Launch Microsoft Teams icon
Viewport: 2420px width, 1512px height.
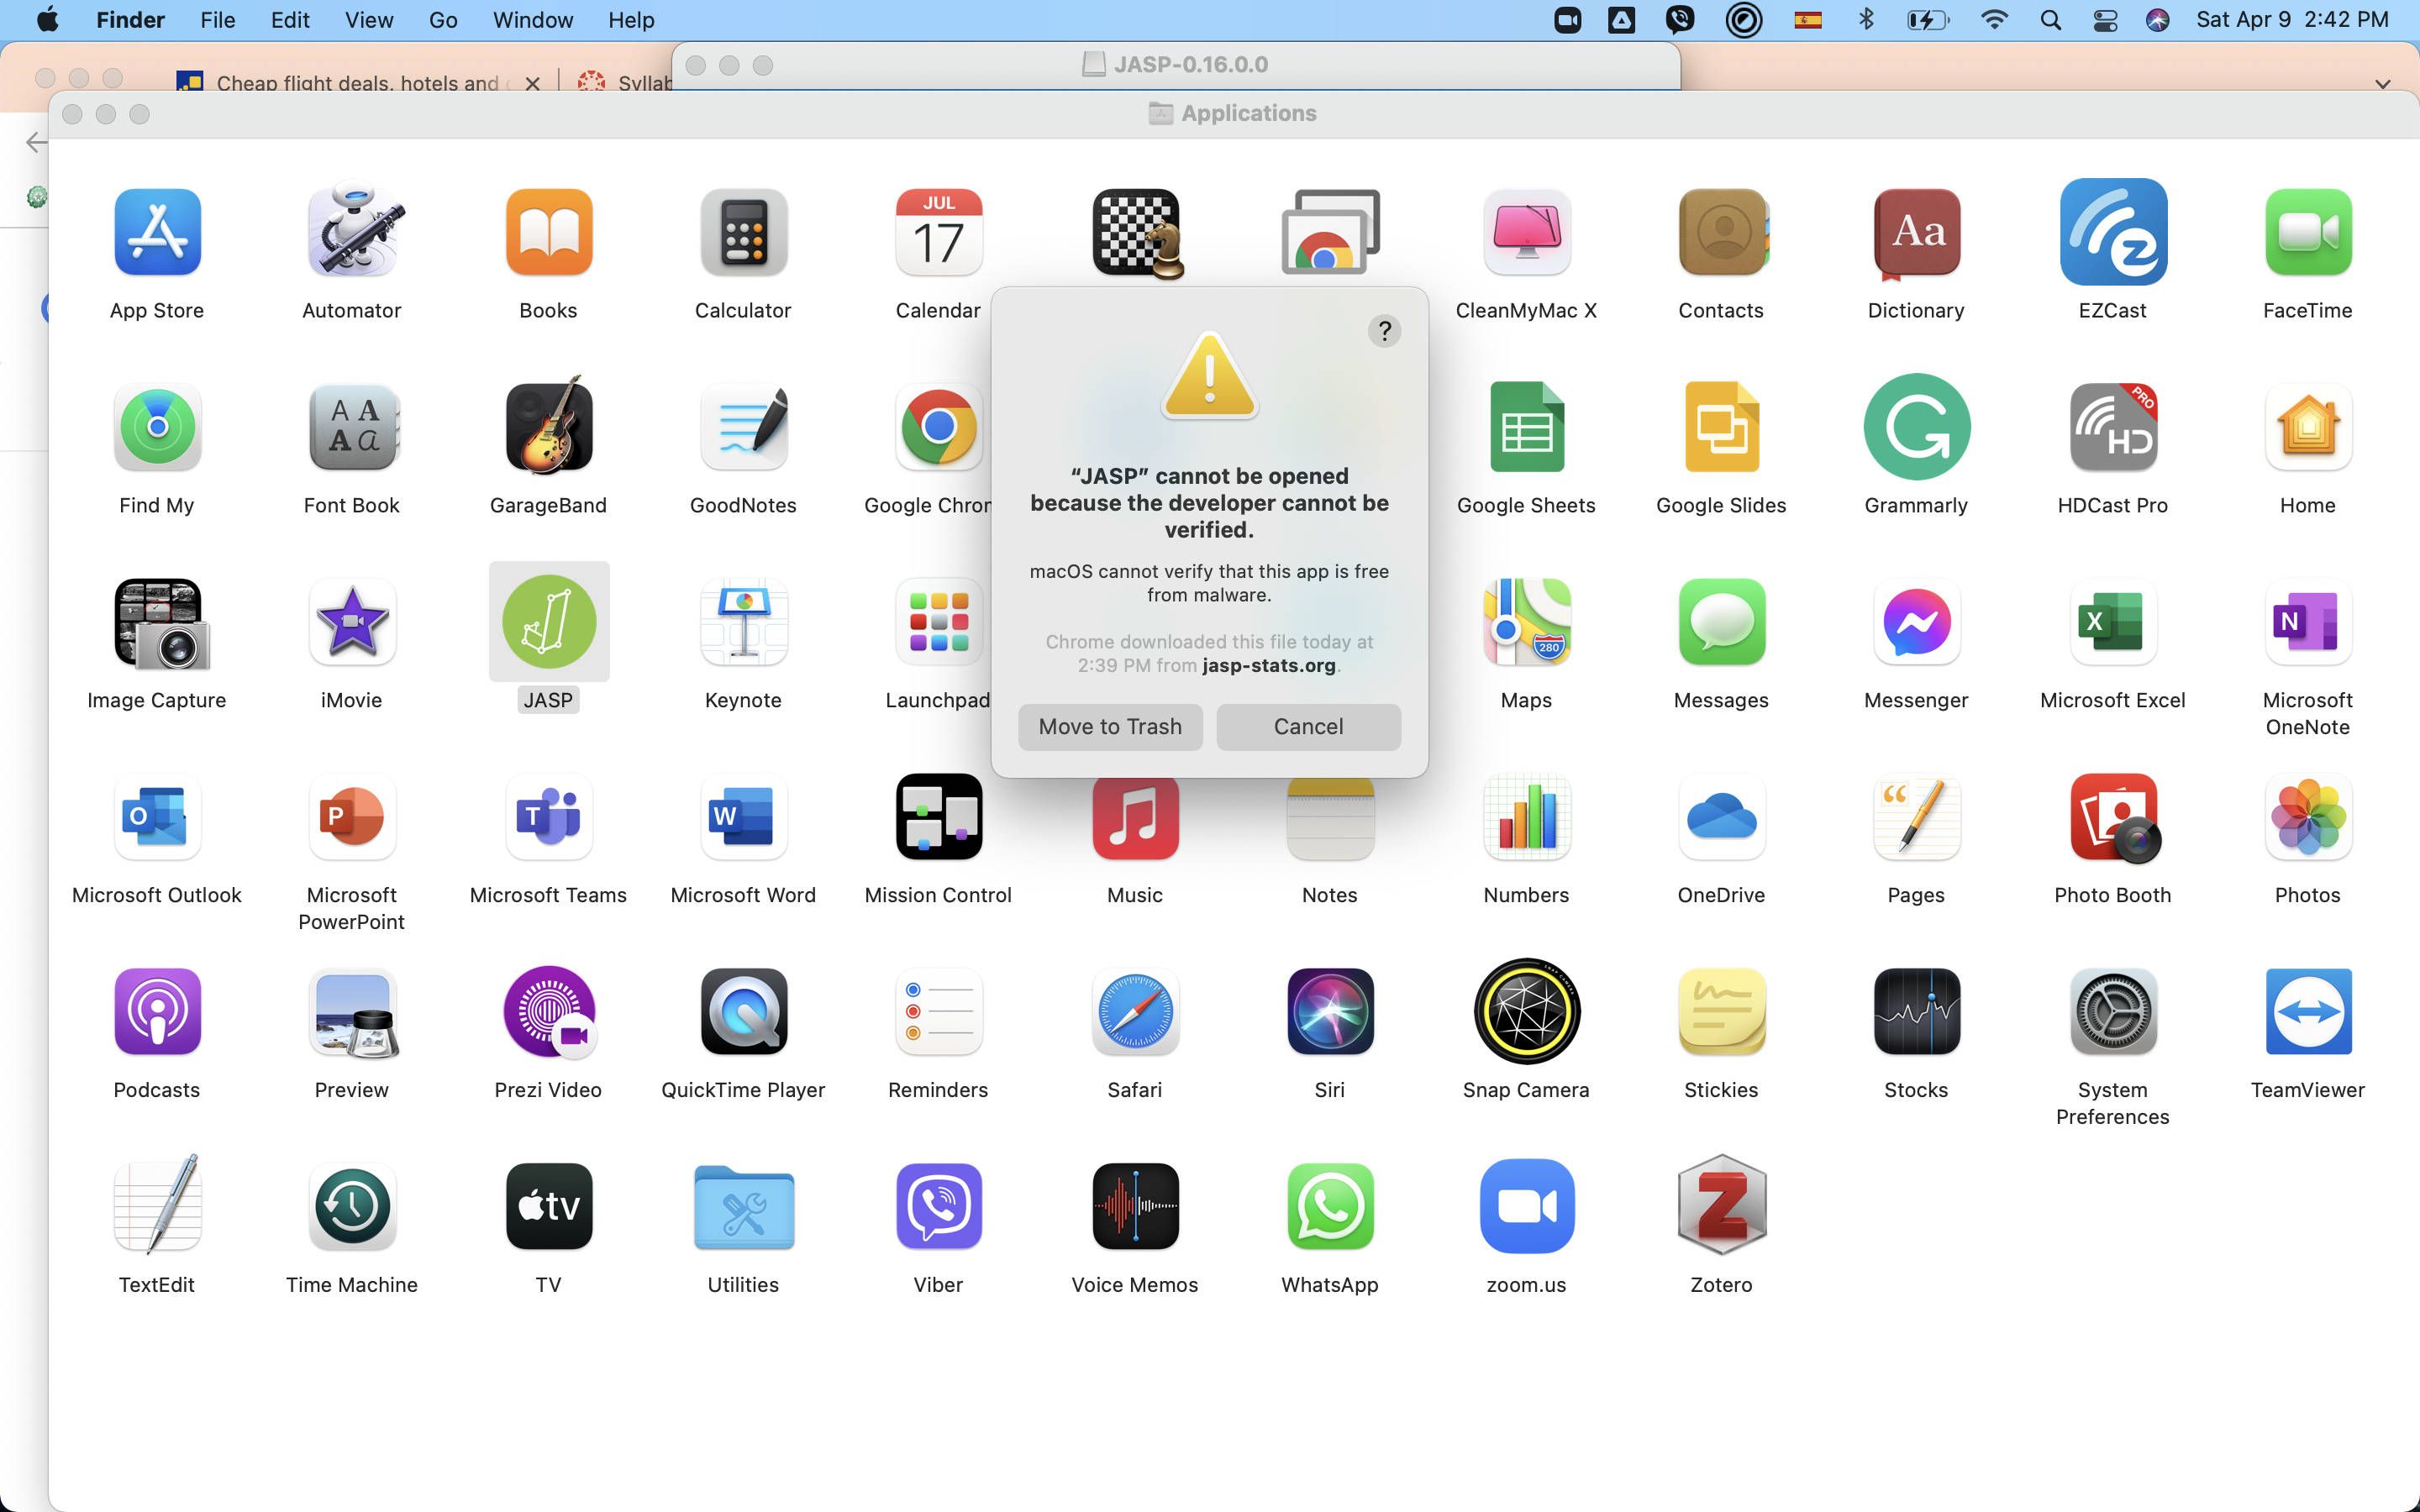(549, 817)
